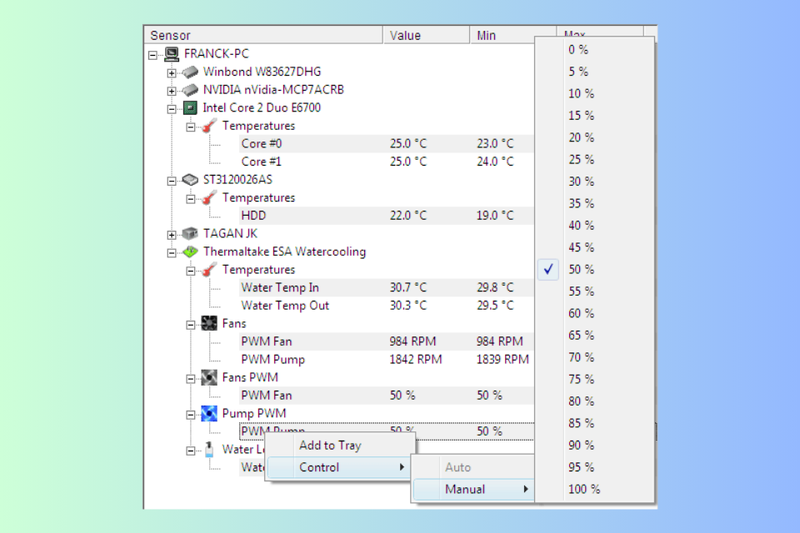Select PWM Pump row showing 1842 RPM
800x533 pixels.
[x=386, y=360]
